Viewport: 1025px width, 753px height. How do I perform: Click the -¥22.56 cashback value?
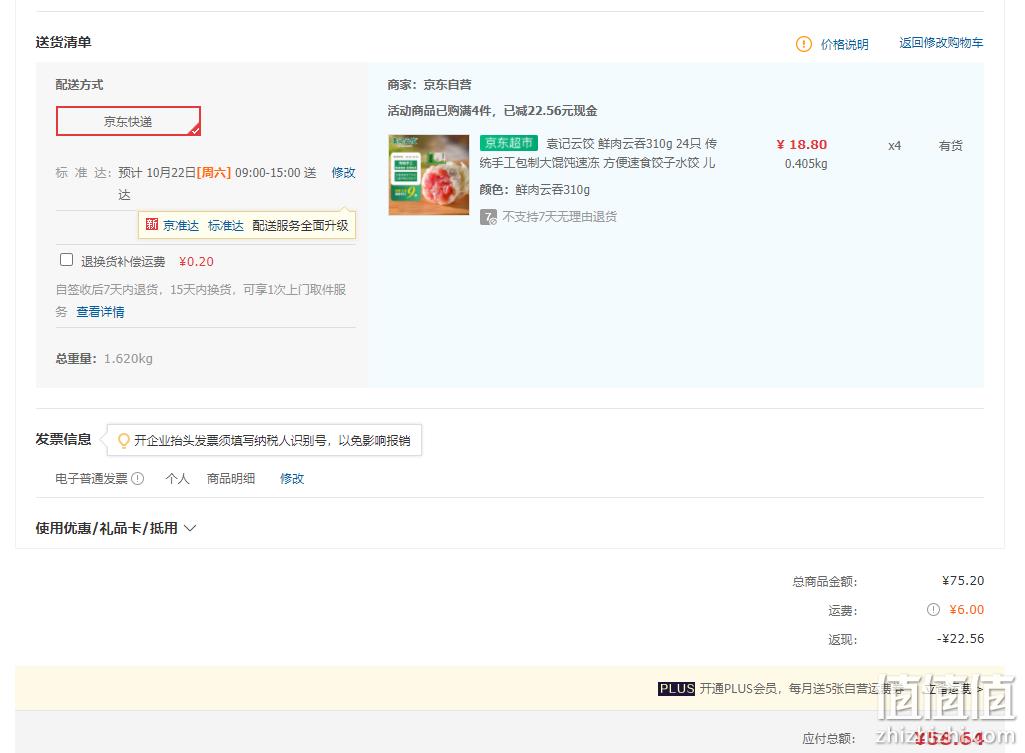tap(960, 639)
